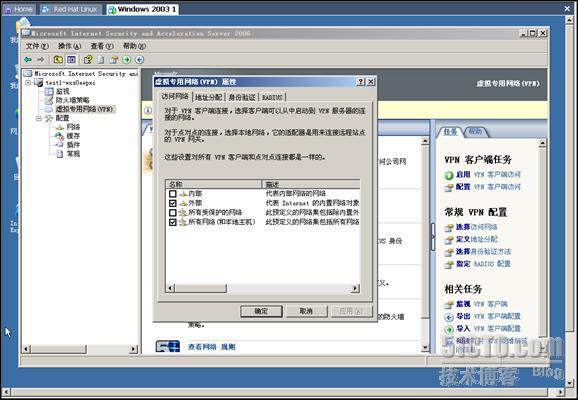Click the network list scroll-right arrow
Viewport: 578px width, 400px height.
point(355,288)
